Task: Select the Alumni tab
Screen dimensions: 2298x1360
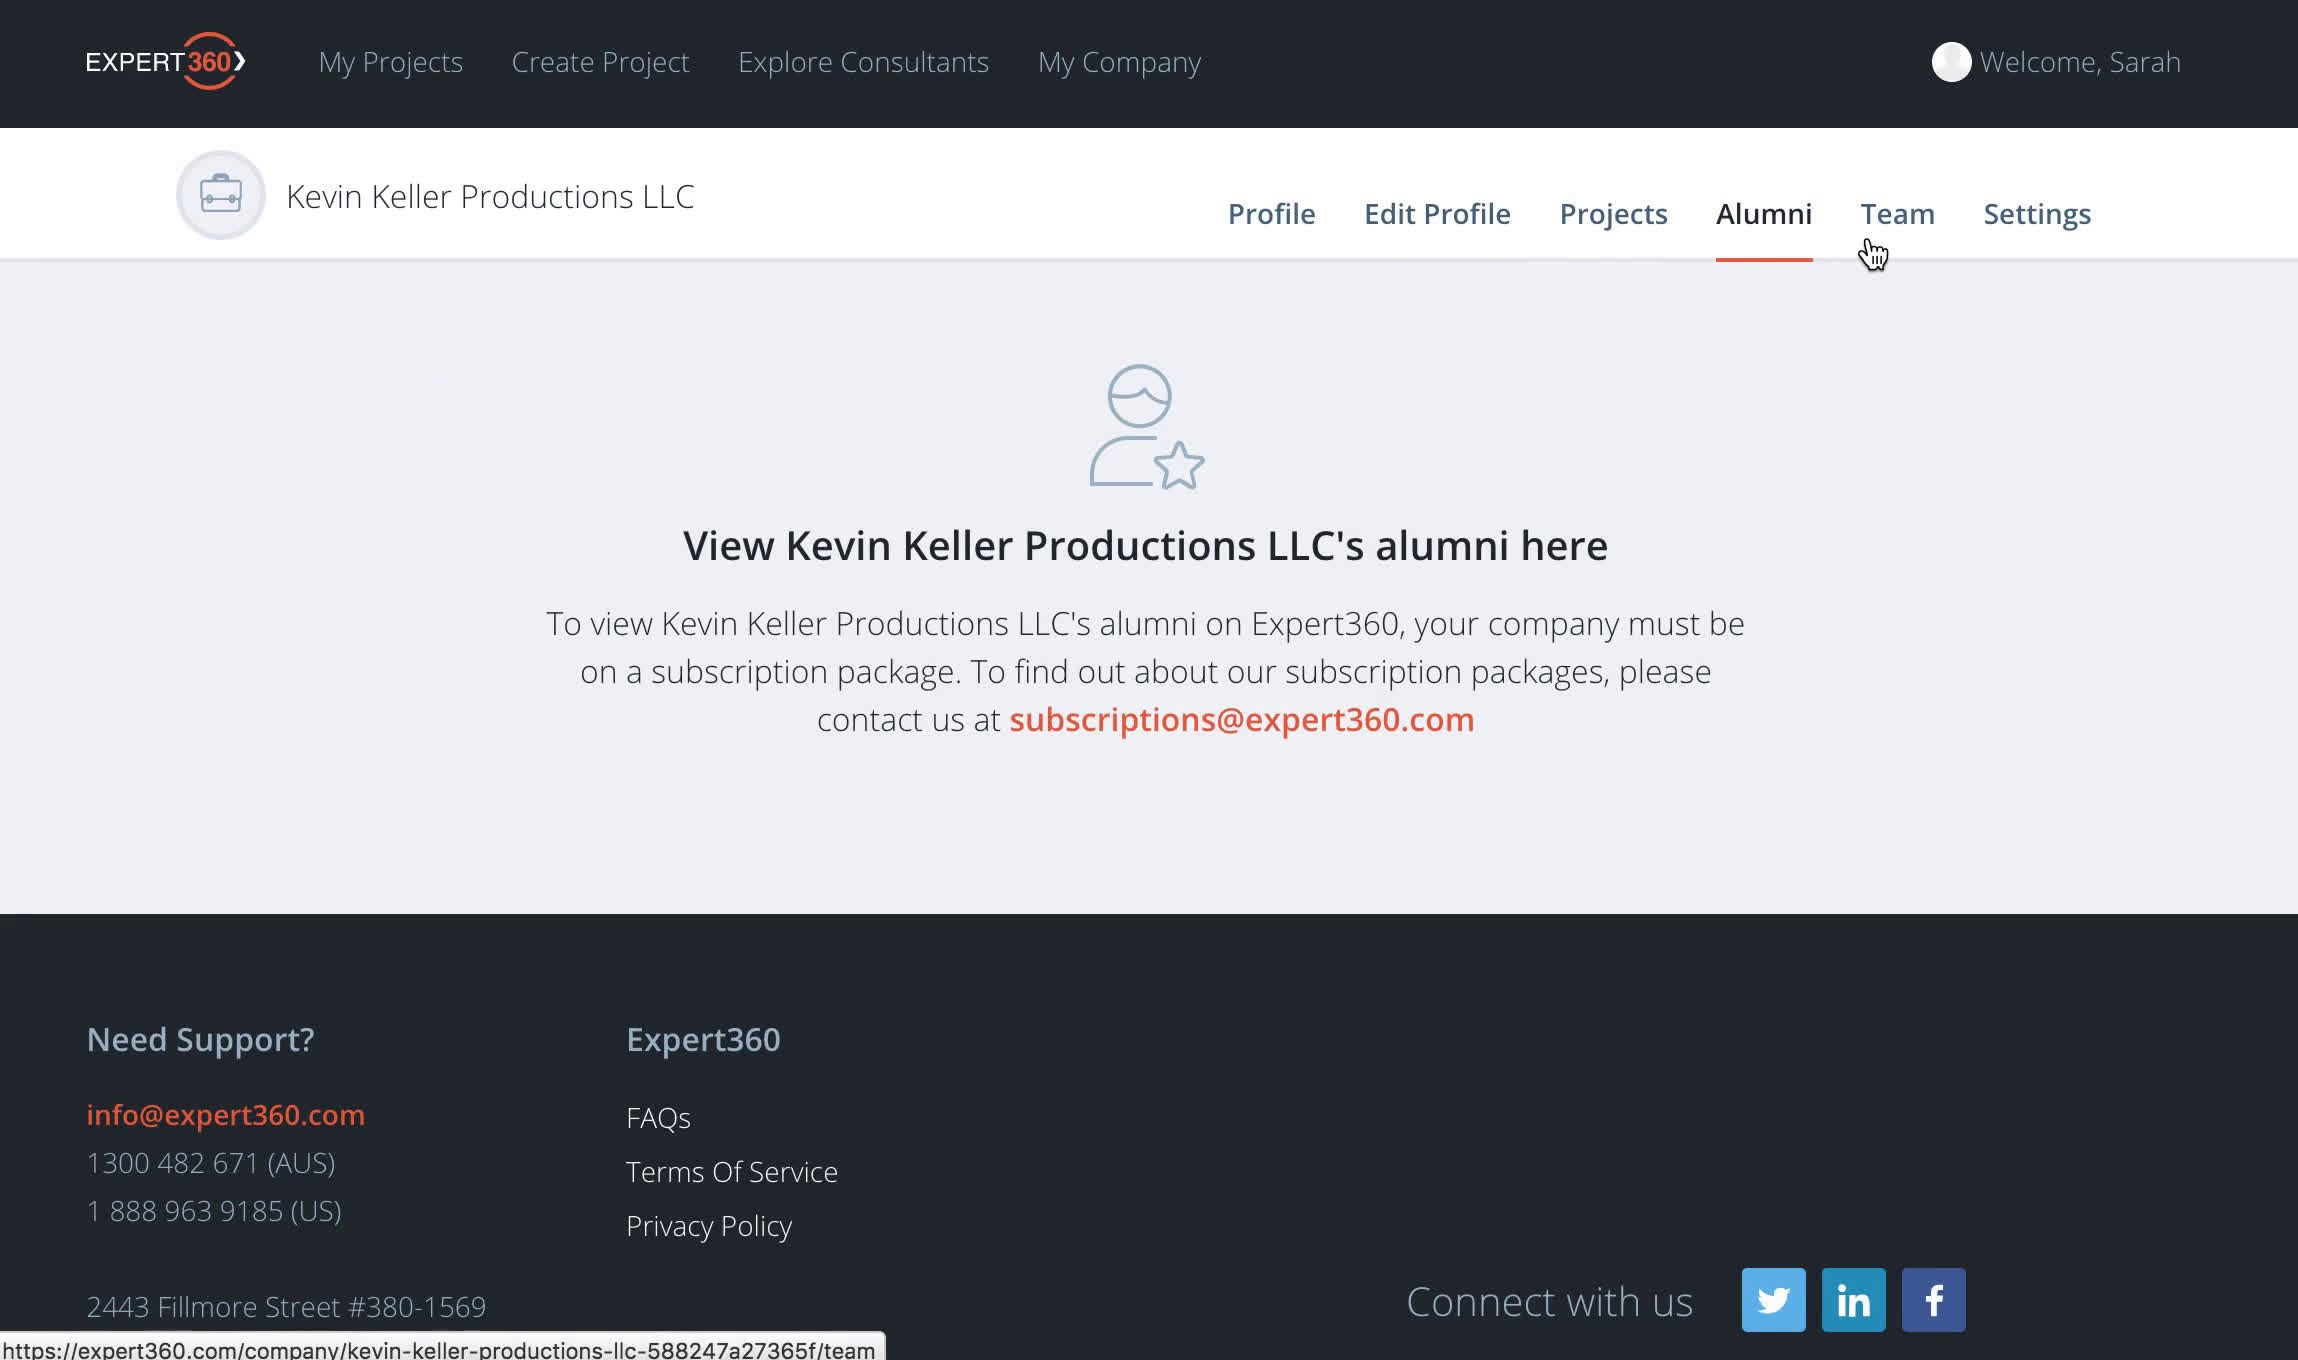Action: (x=1764, y=214)
